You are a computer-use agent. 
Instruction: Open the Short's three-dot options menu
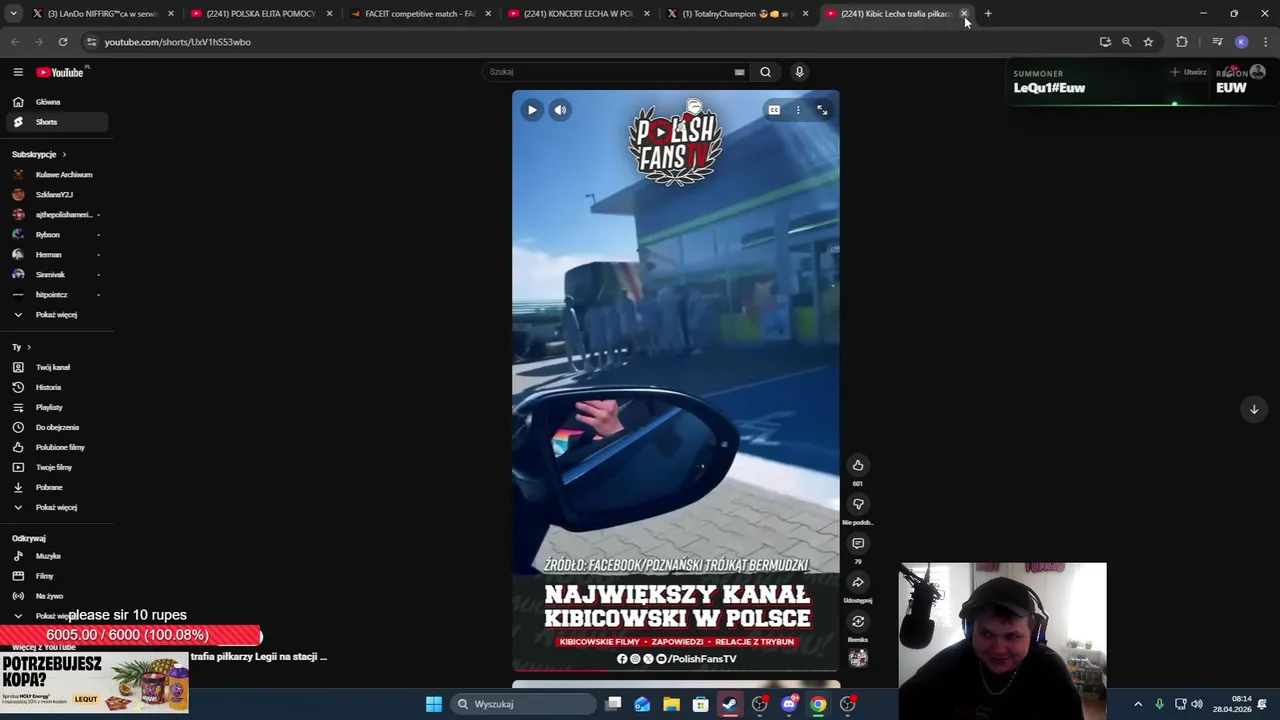pos(798,110)
